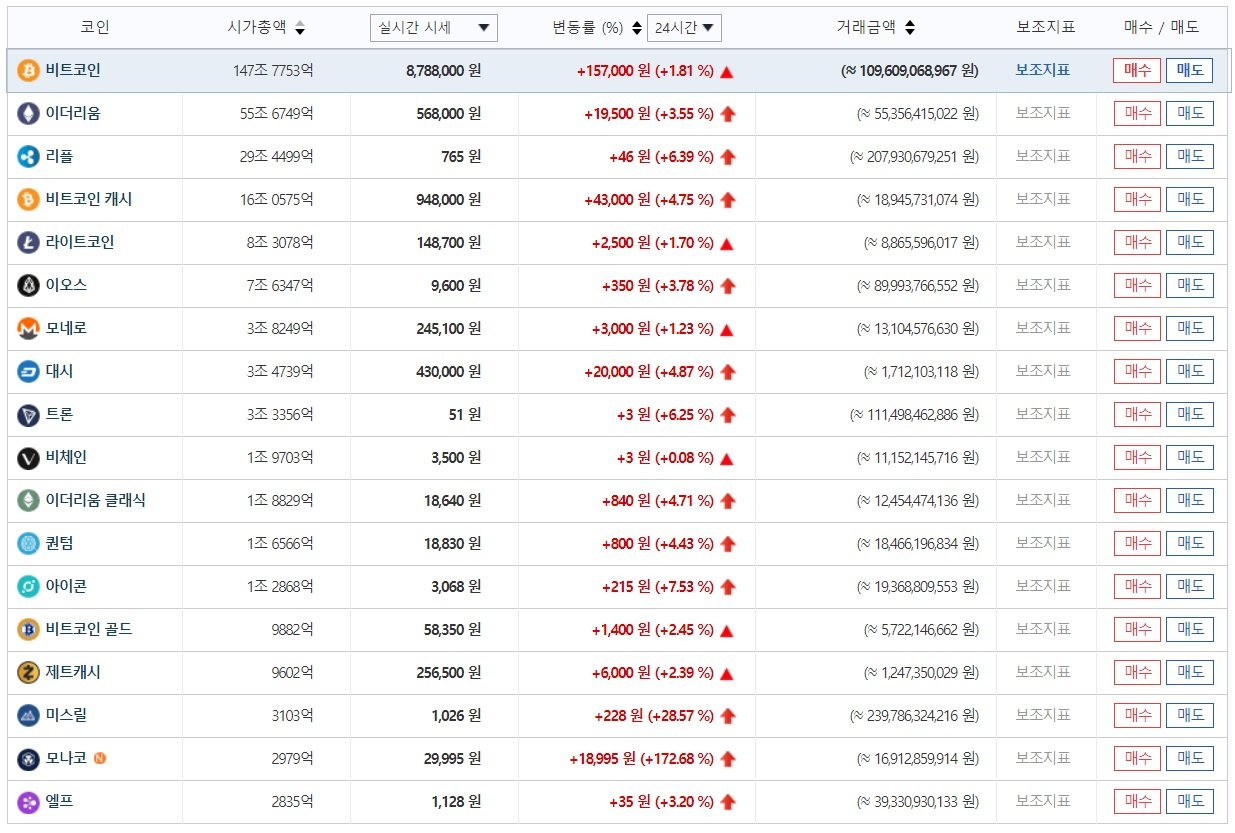Open 보조지표 link for 비트코인
The image size is (1235, 833).
[x=1043, y=70]
